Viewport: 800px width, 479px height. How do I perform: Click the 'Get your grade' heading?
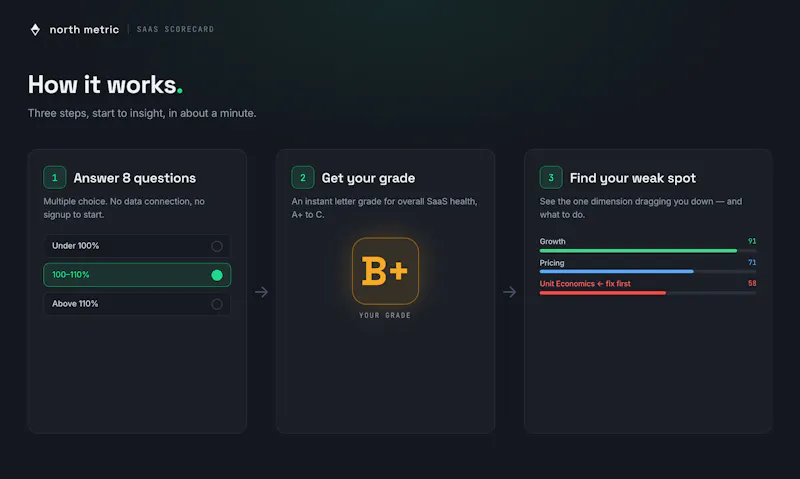368,178
